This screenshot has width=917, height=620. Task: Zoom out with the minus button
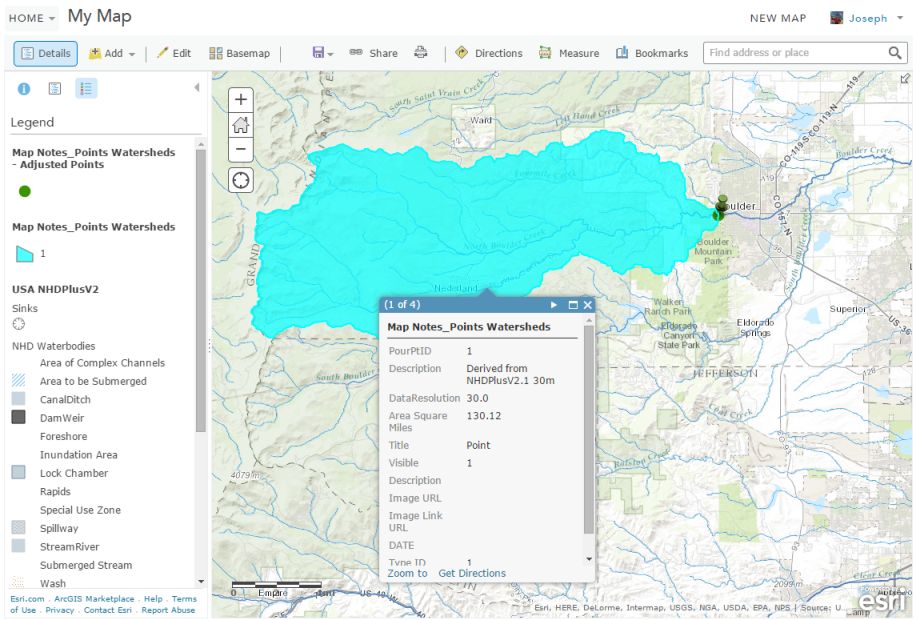coord(241,149)
